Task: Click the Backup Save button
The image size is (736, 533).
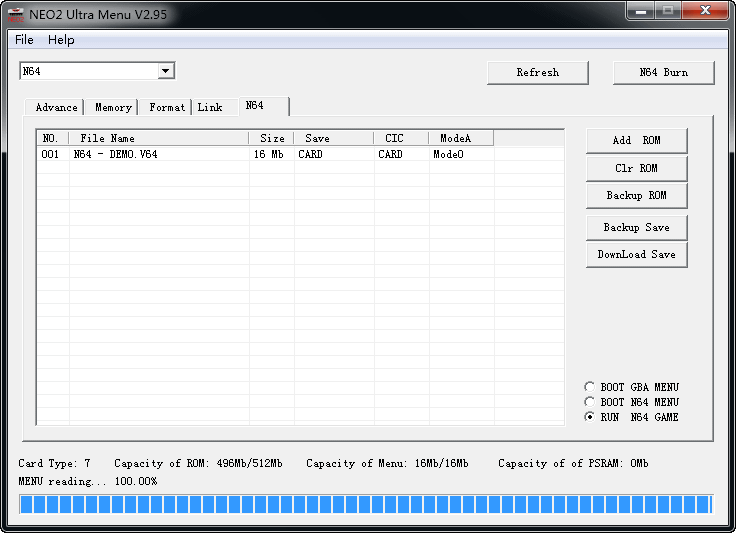Action: tap(636, 227)
